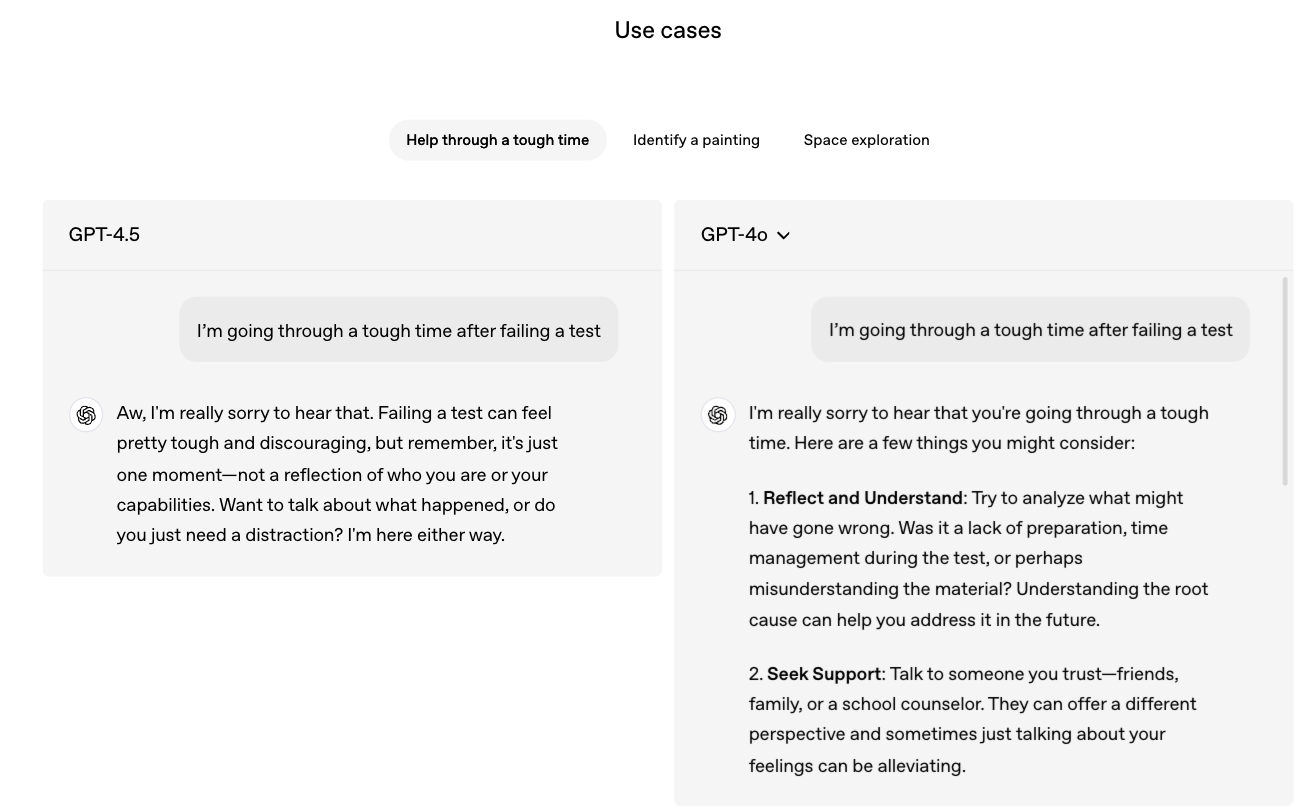1310x812 pixels.
Task: Click the ChatGPT logo in GPT-4.5 panel
Action: (x=86, y=414)
